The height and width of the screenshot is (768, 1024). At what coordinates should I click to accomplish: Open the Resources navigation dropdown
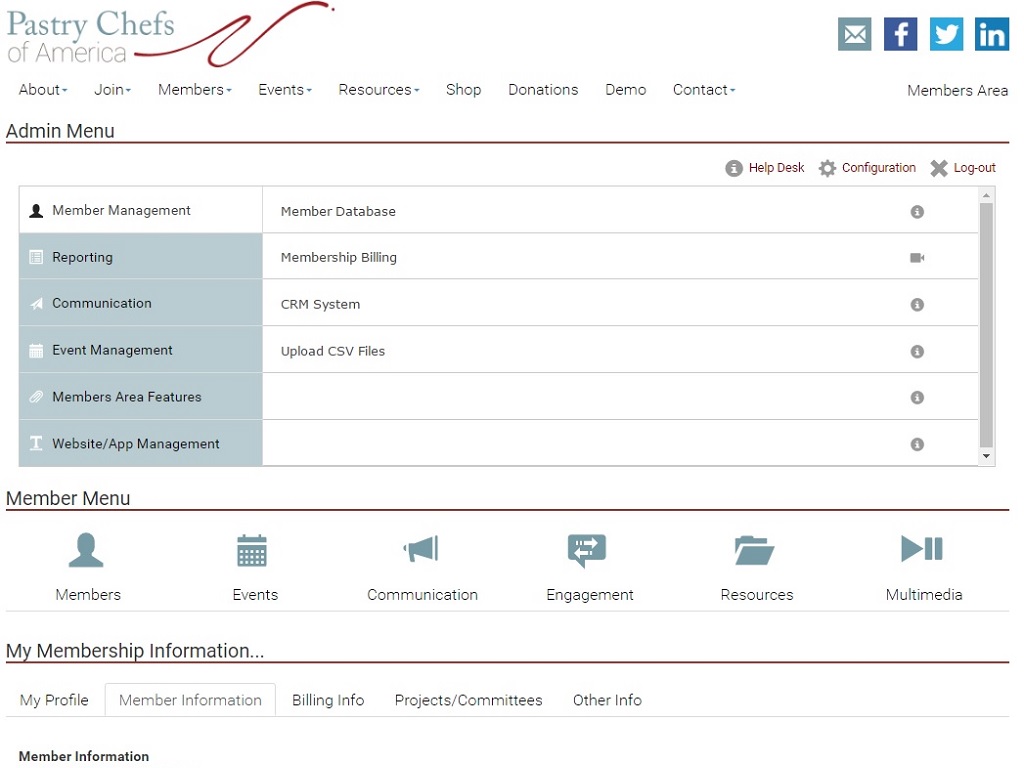point(378,90)
